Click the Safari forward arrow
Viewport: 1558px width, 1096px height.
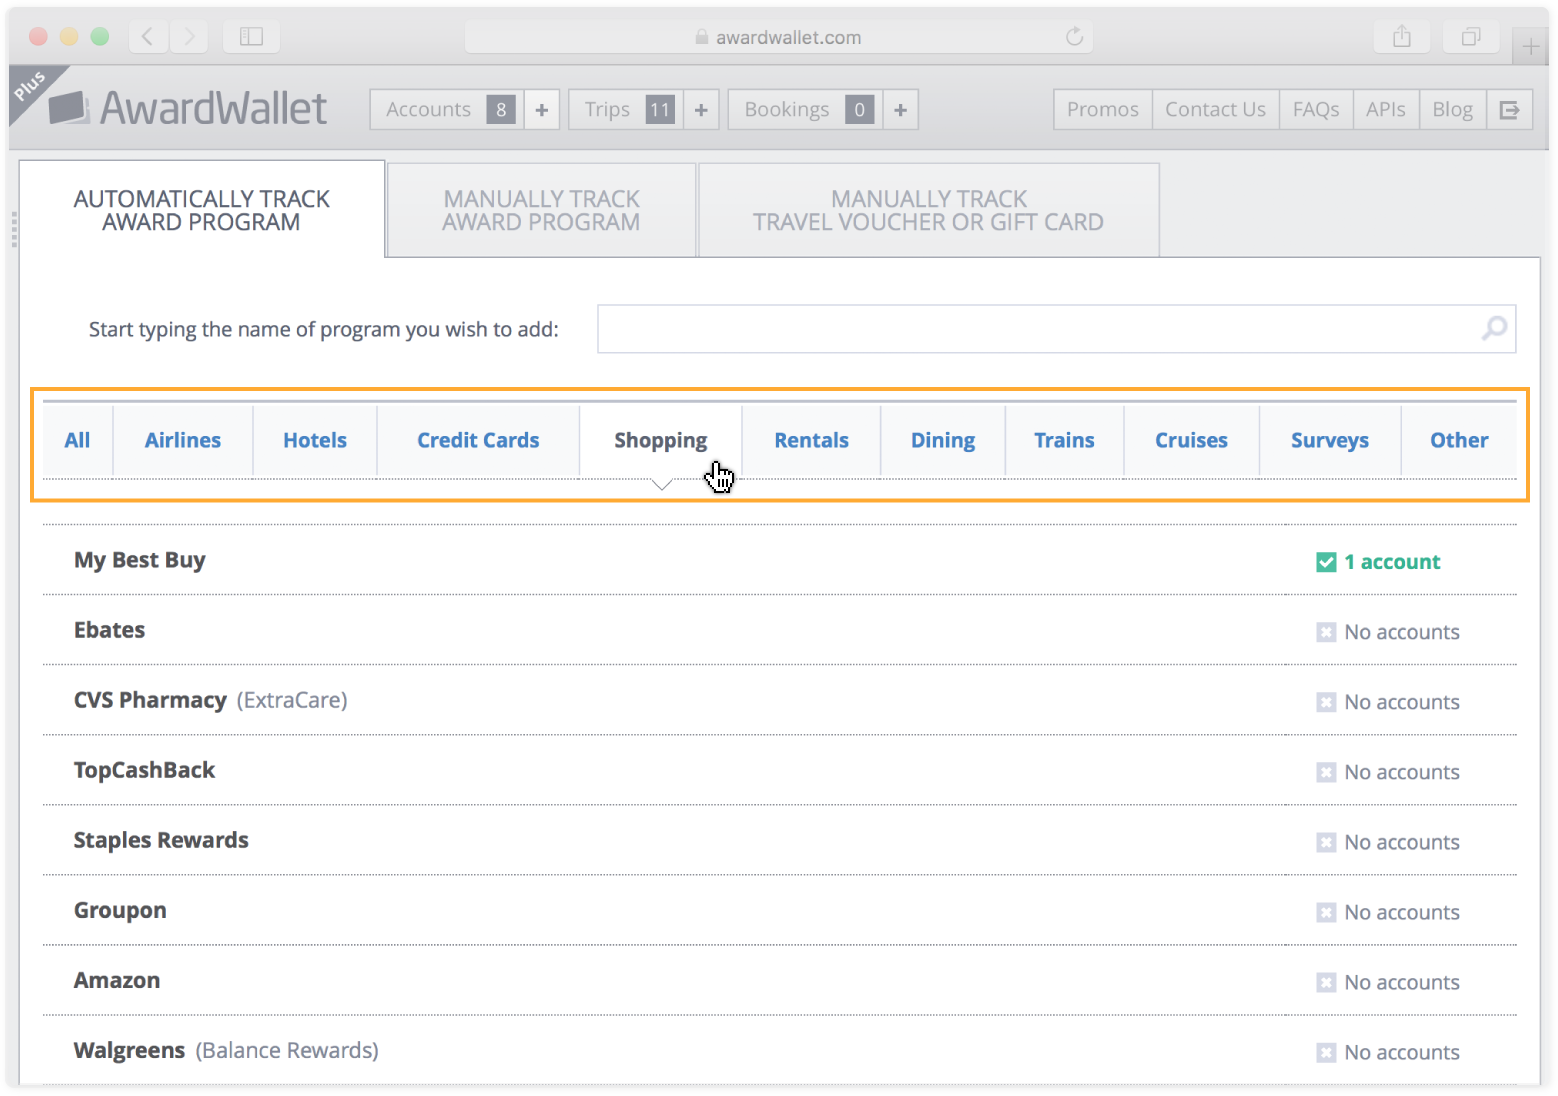pyautogui.click(x=188, y=37)
